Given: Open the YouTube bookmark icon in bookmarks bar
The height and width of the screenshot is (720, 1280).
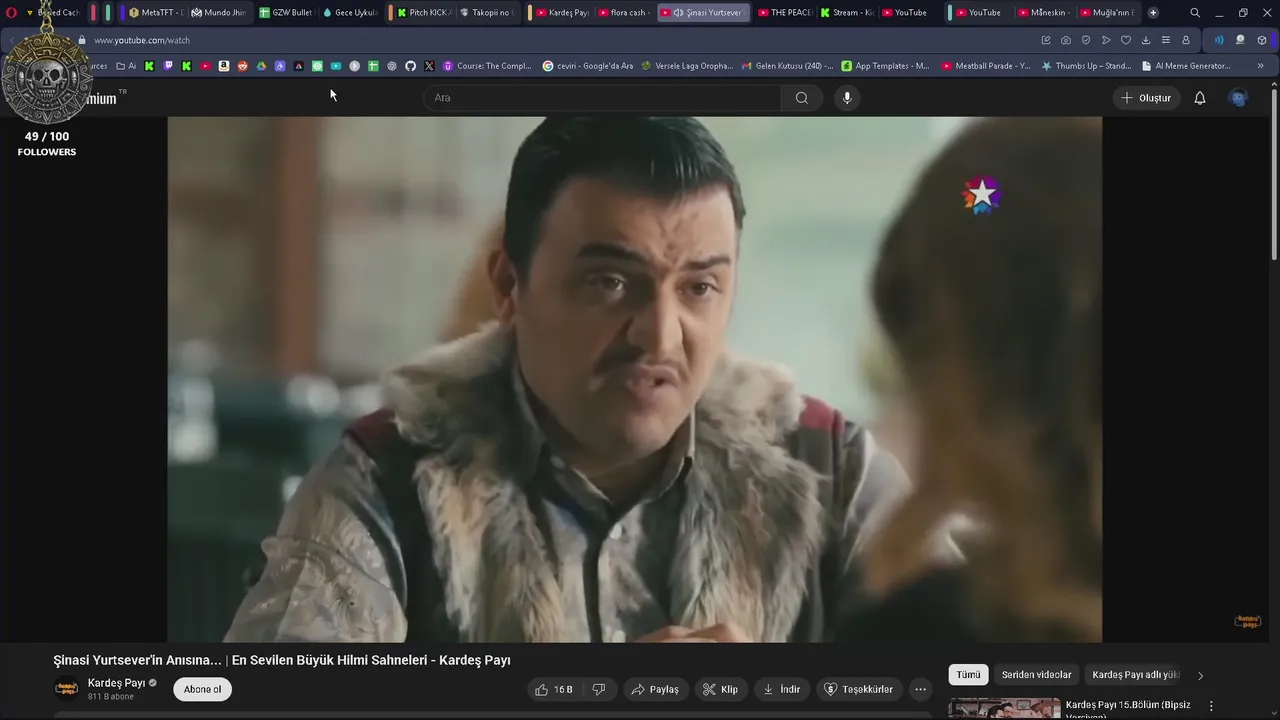Looking at the screenshot, I should [x=205, y=66].
